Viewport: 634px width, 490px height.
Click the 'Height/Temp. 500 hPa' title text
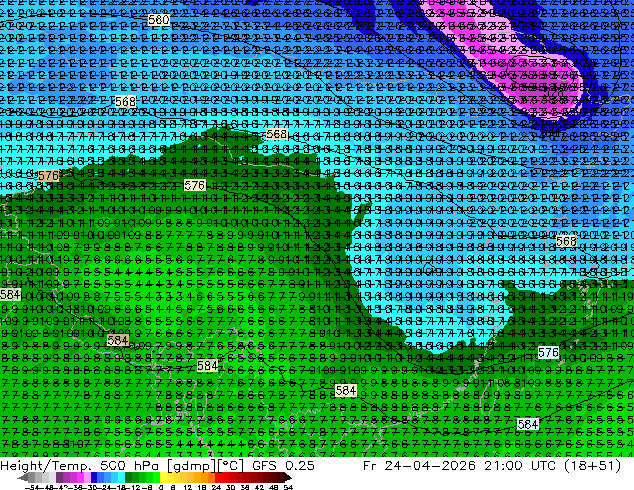pyautogui.click(x=79, y=466)
